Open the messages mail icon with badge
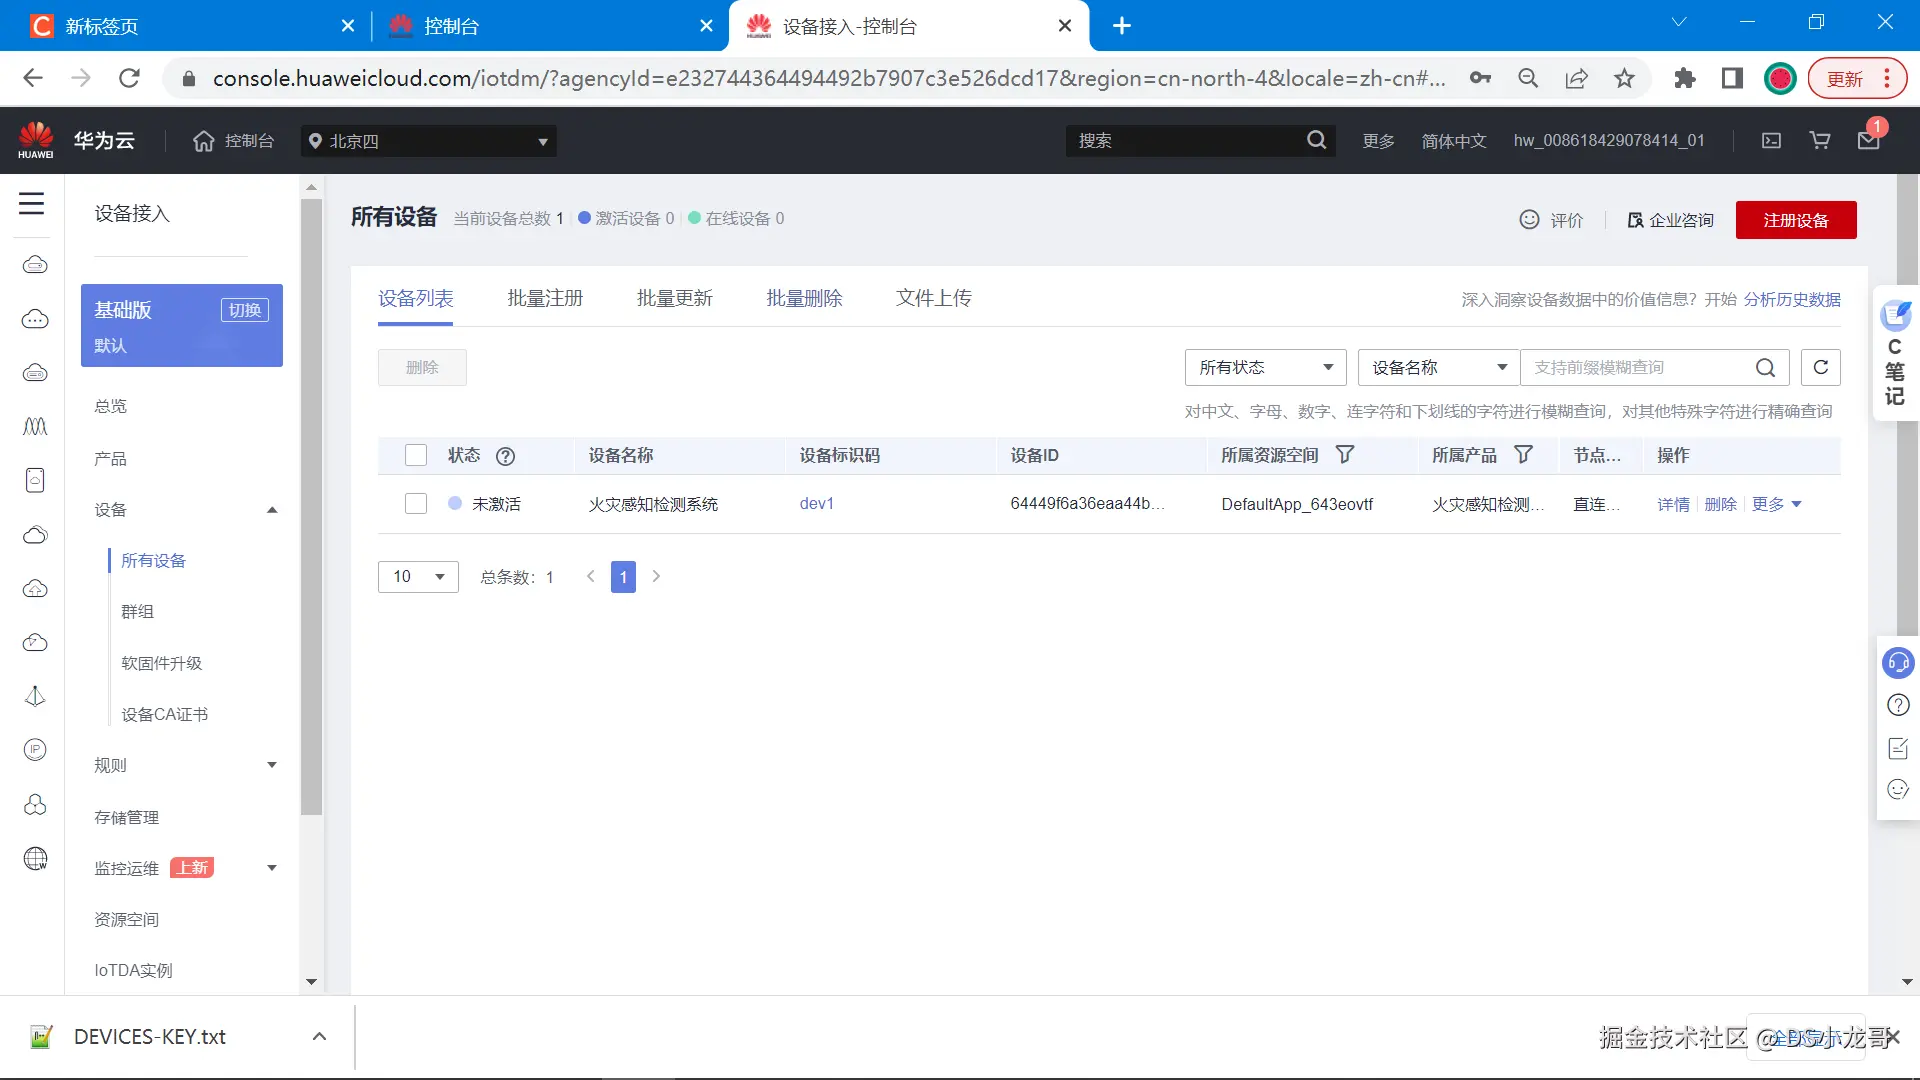 point(1868,141)
